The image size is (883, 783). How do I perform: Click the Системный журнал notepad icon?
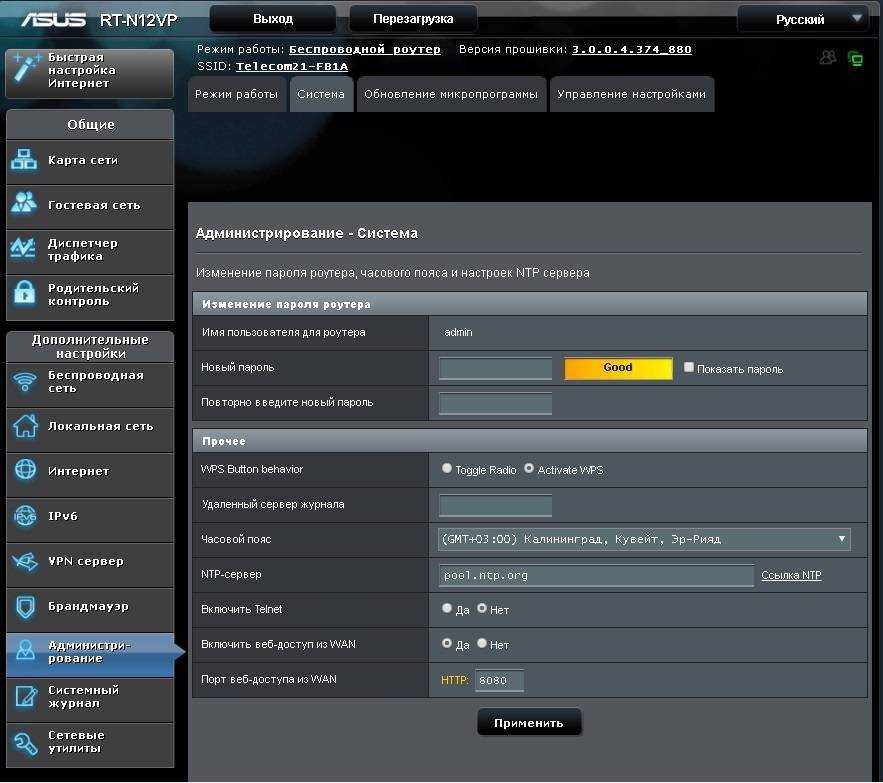[25, 696]
